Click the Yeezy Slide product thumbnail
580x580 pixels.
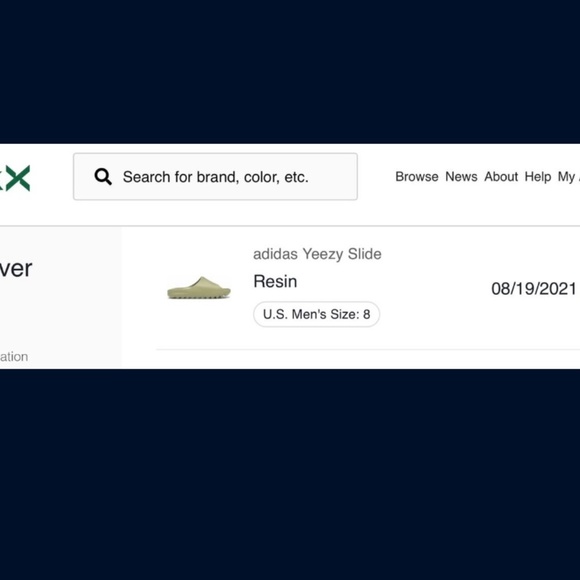coord(199,287)
